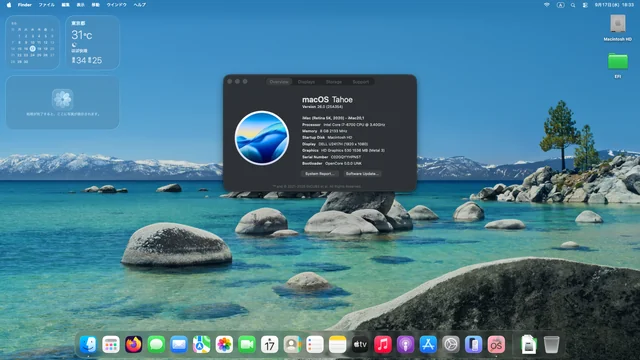The height and width of the screenshot is (360, 640).
Task: Click the macOS Tahoe logo image
Action: click(x=262, y=138)
